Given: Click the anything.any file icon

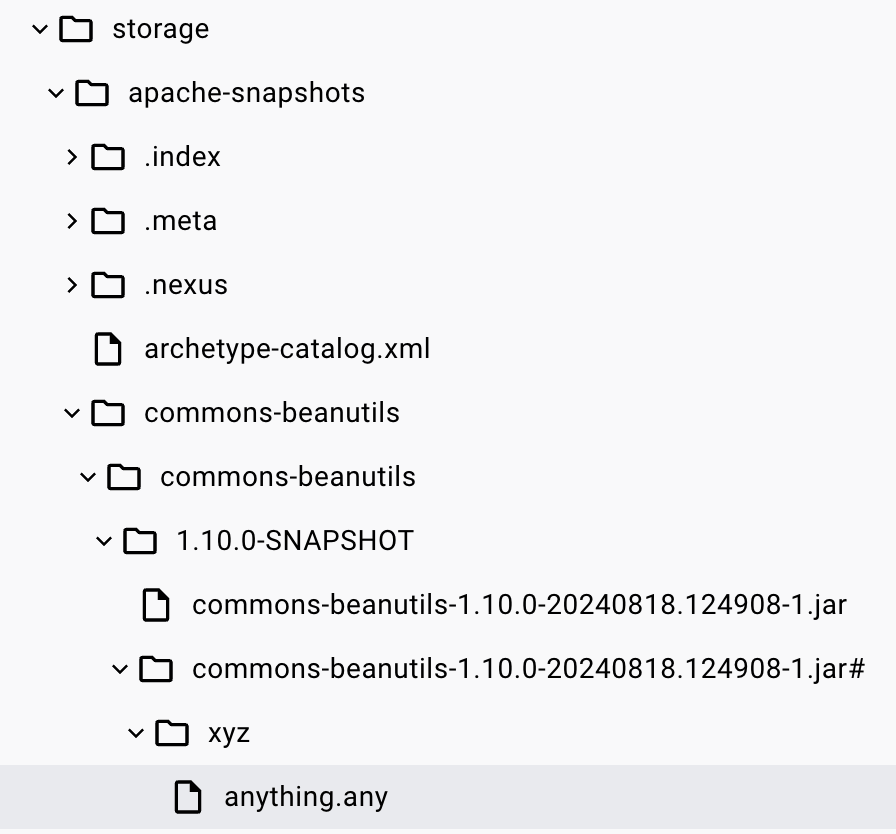Looking at the screenshot, I should pos(188,797).
